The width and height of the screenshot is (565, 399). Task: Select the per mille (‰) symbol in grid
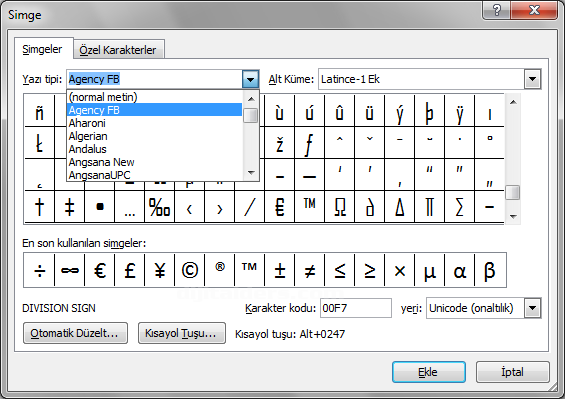(160, 207)
